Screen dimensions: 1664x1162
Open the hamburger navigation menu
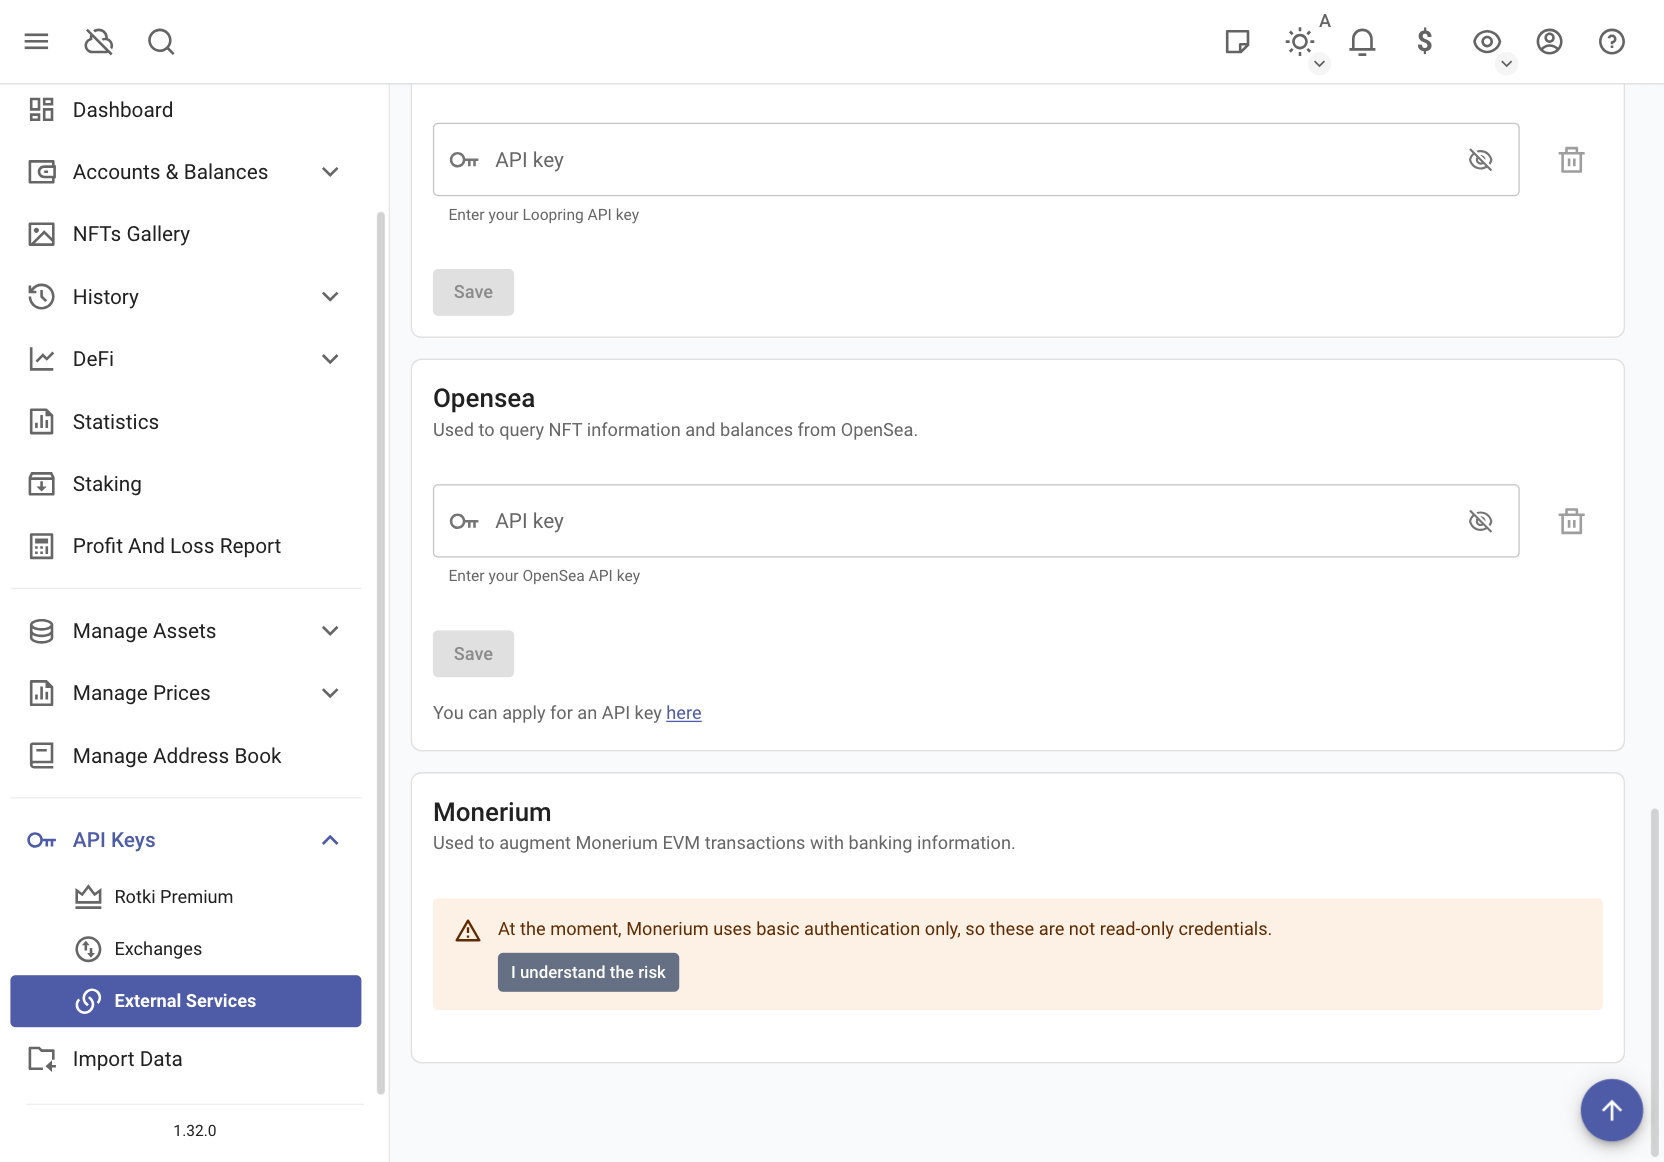[x=37, y=41]
